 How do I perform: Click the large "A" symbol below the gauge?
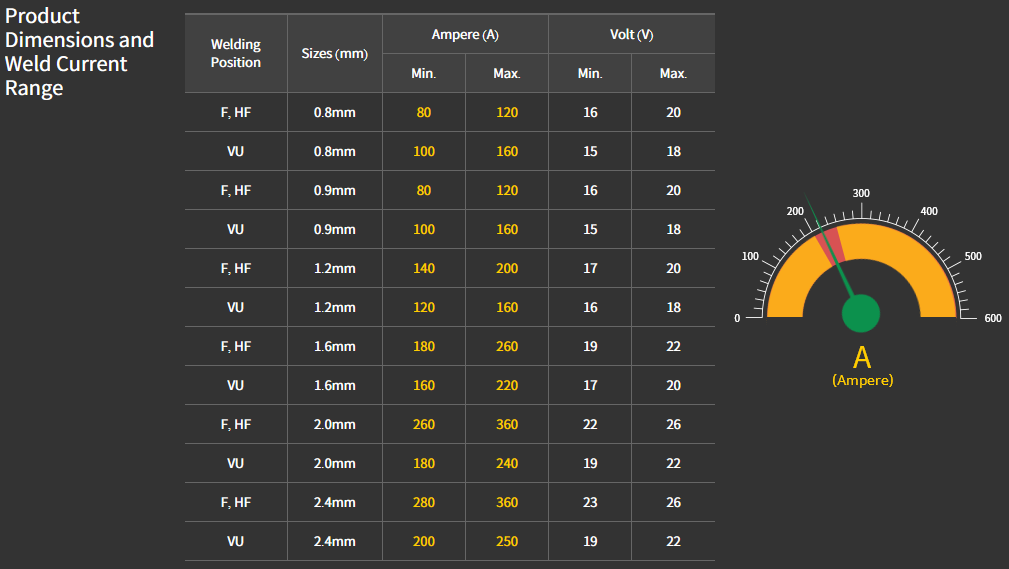coord(862,357)
